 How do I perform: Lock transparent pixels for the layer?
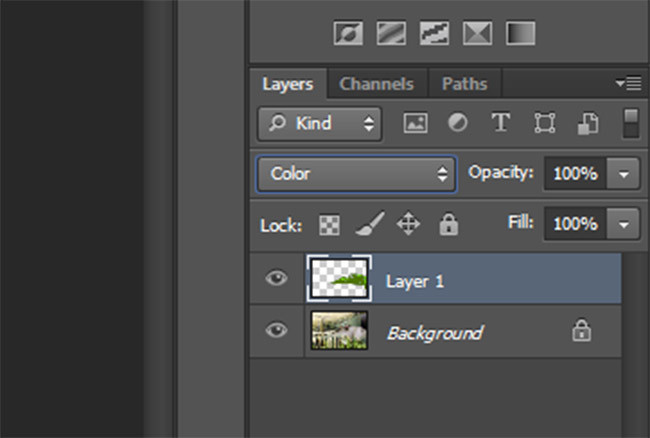click(328, 224)
